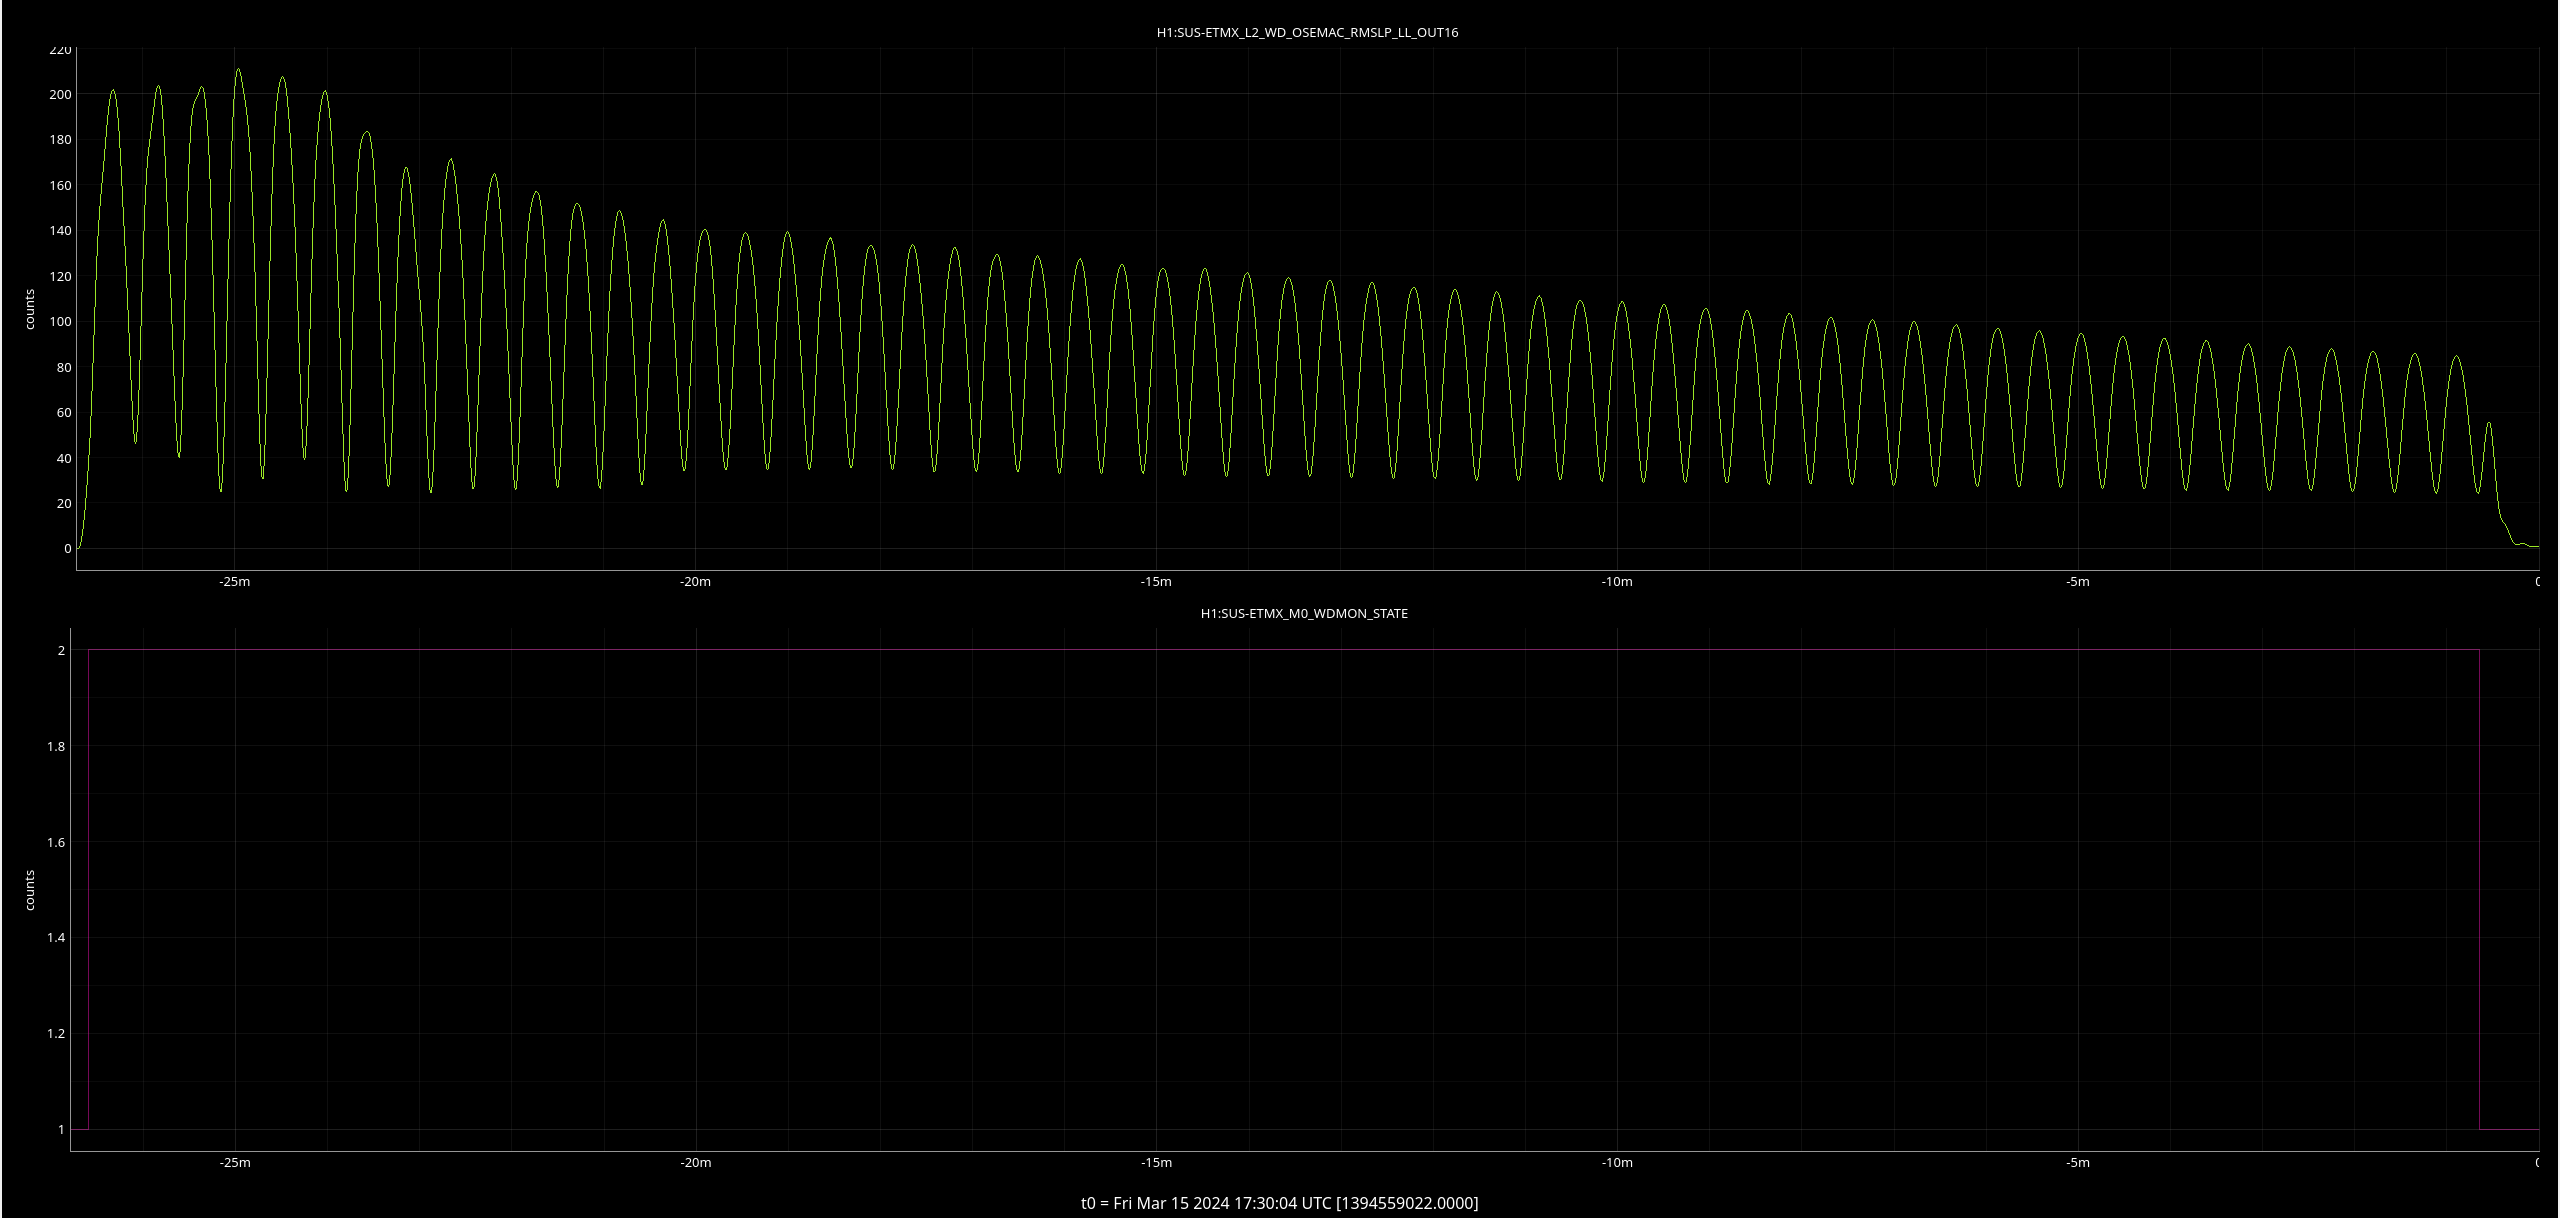Viewport: 2560px width, 1218px height.
Task: Click the t0 timestamp text at bottom
Action: 1279,1202
